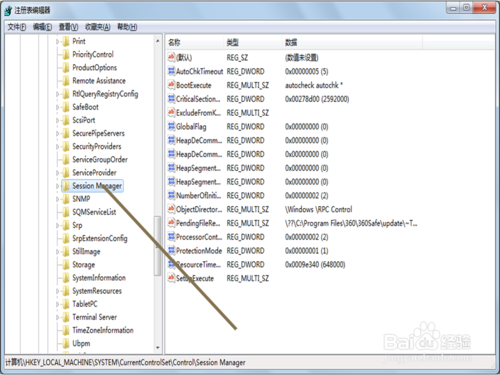The width and height of the screenshot is (500, 375).
Task: Click the string icon of ExcludeFromK...
Action: click(171, 112)
